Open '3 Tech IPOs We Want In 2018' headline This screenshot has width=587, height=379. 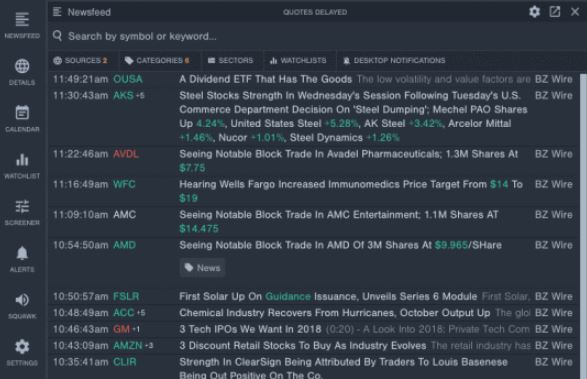250,329
